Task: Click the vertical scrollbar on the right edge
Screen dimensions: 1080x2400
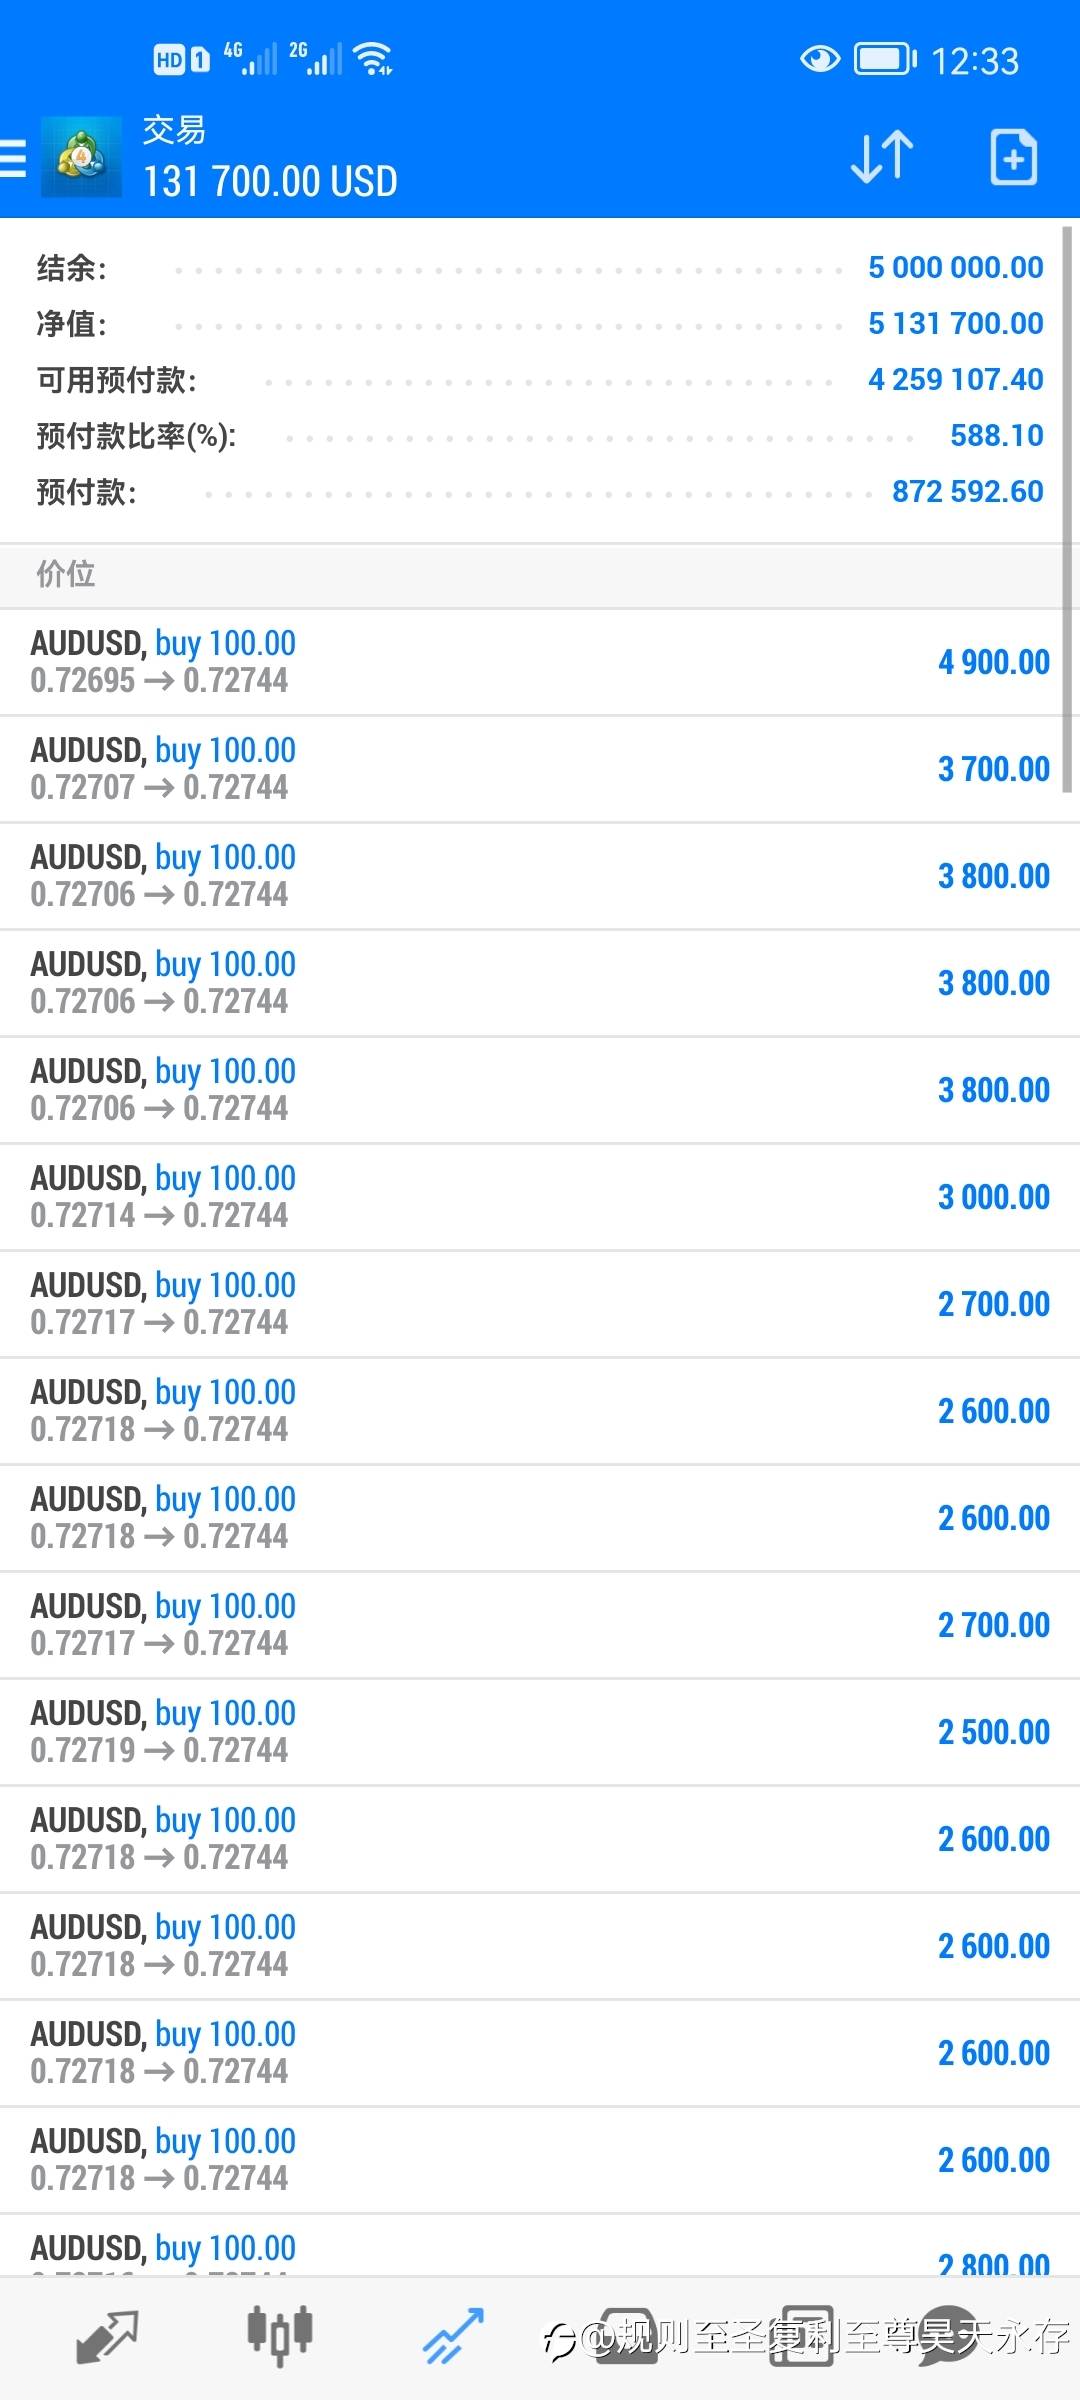Action: click(x=1068, y=510)
